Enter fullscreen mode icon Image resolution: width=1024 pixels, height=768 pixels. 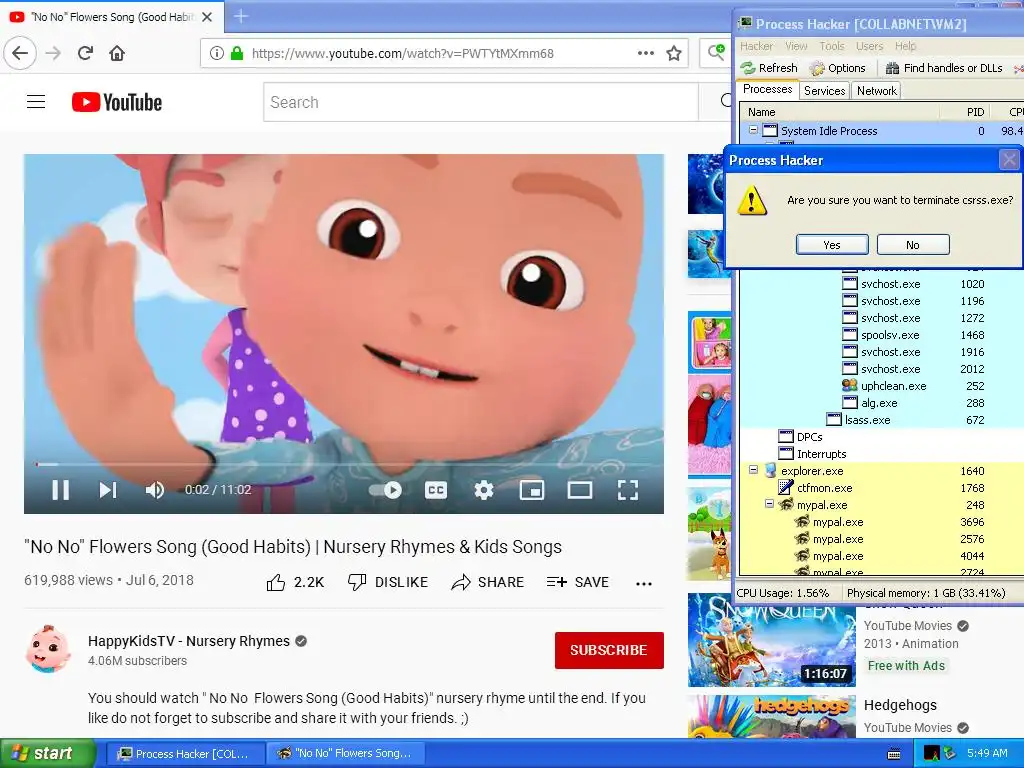(x=628, y=490)
